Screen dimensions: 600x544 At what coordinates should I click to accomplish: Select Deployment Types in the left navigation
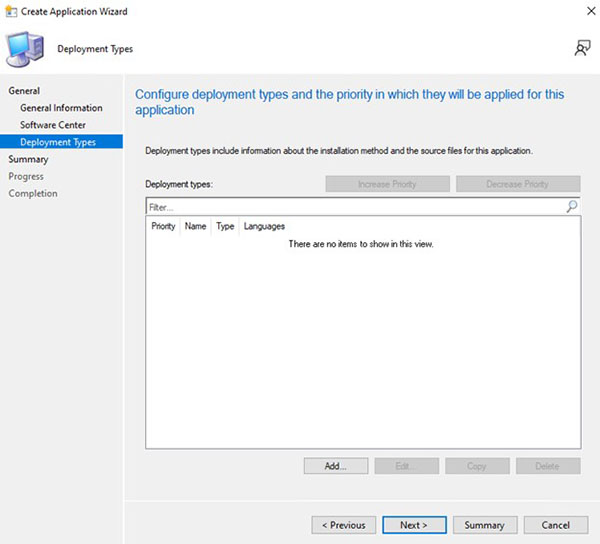point(58,142)
